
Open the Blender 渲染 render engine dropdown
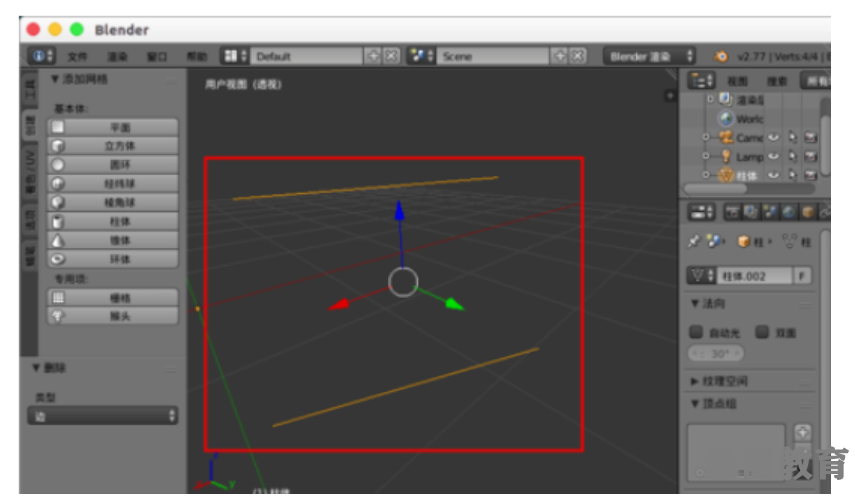click(x=649, y=56)
